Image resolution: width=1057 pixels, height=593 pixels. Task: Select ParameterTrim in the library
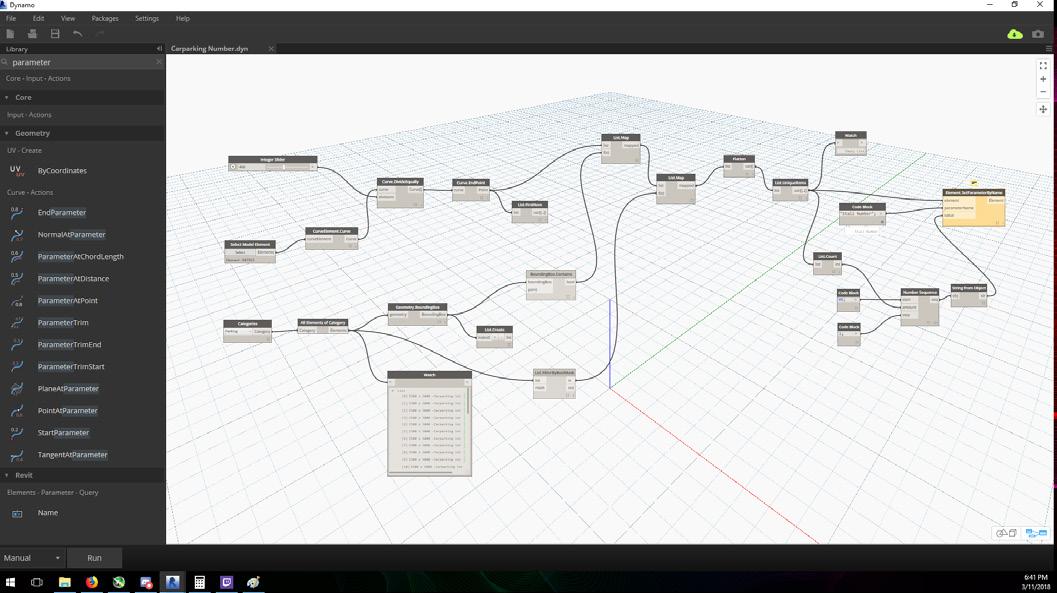pos(63,323)
